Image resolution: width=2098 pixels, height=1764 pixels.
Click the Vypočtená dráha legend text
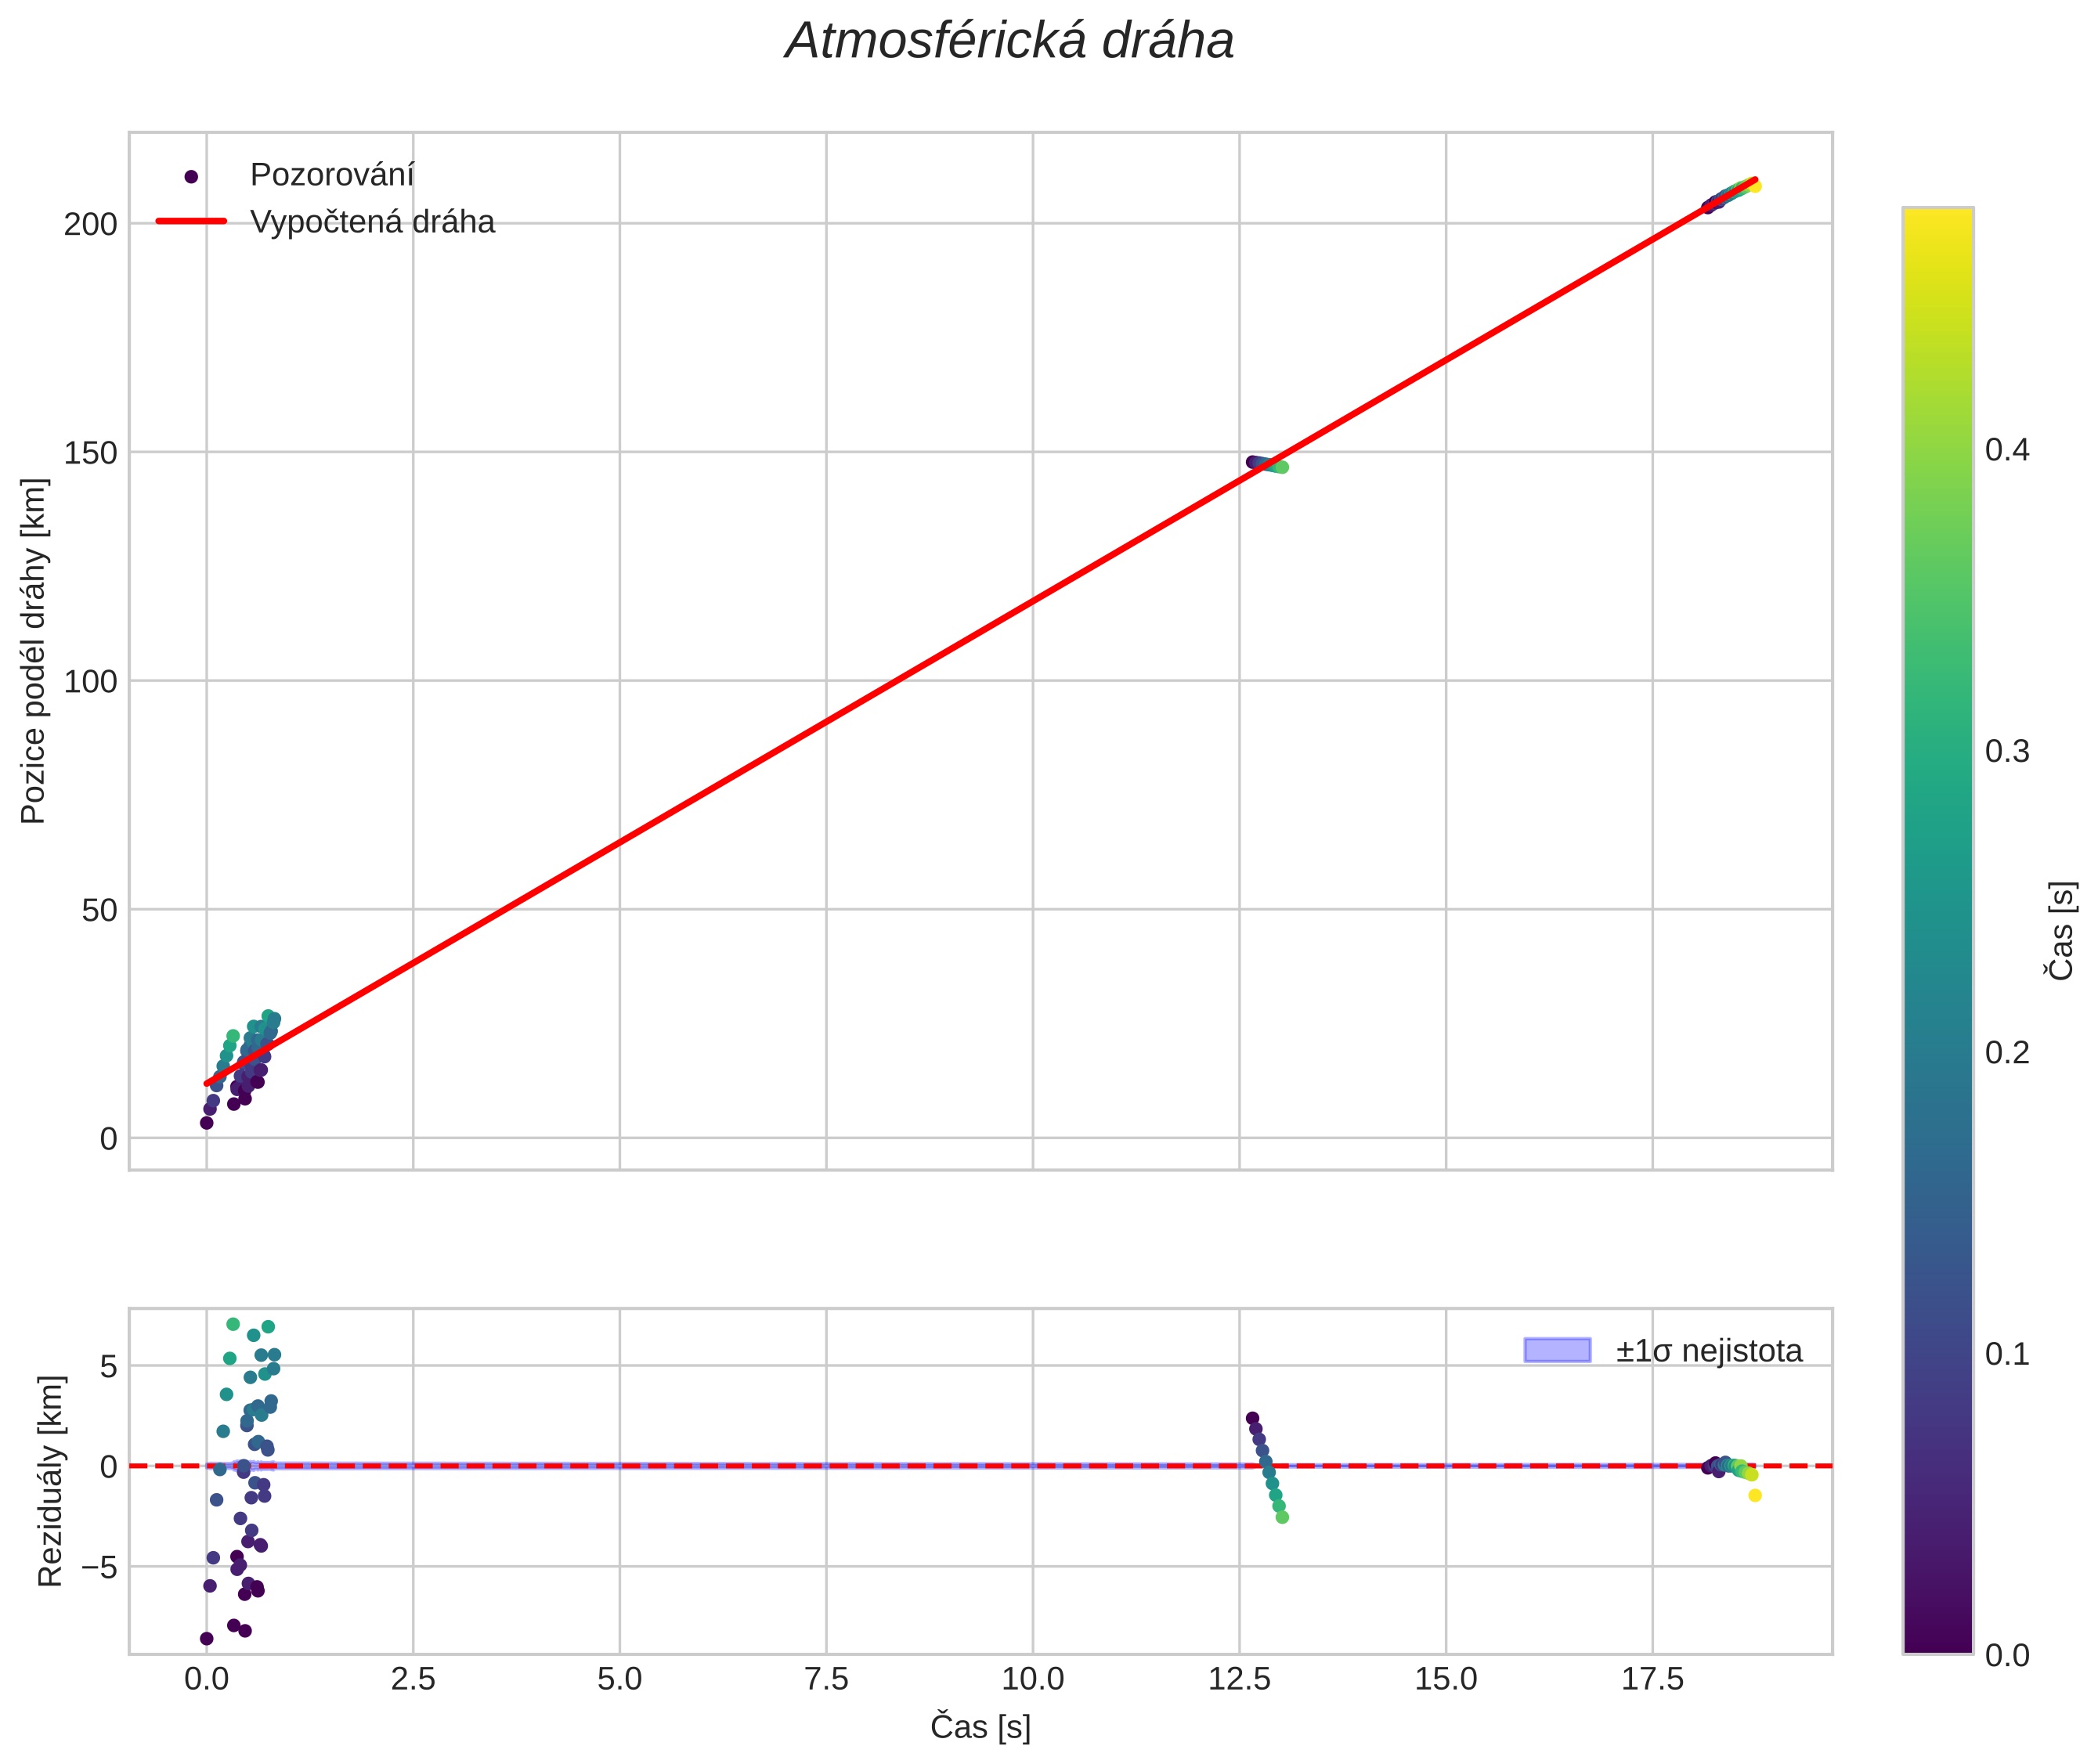tap(372, 222)
